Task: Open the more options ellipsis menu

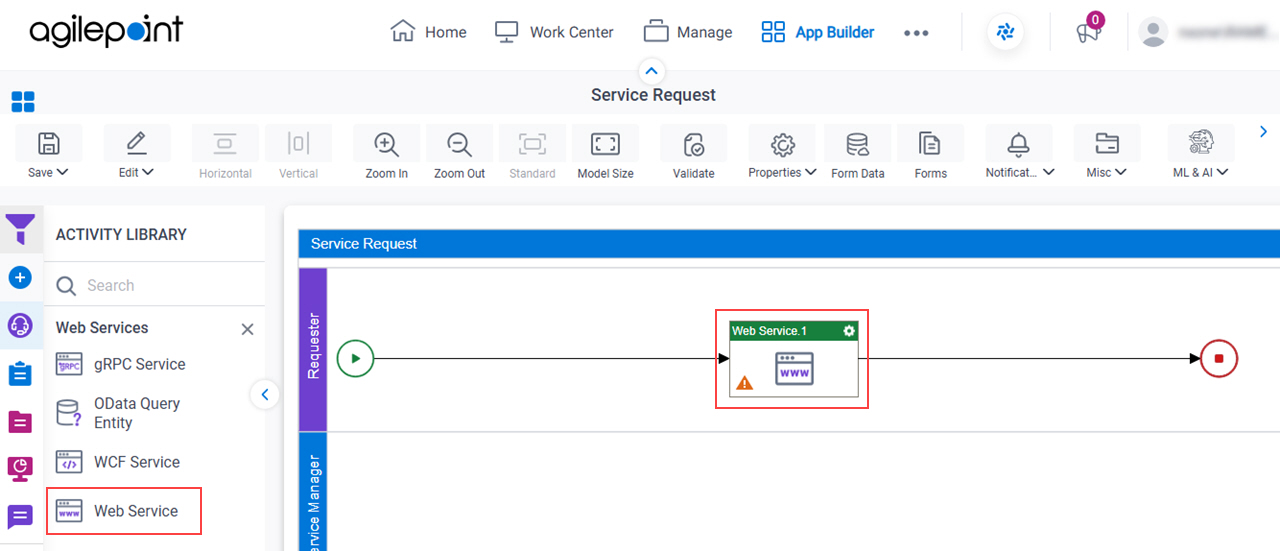Action: [x=916, y=33]
